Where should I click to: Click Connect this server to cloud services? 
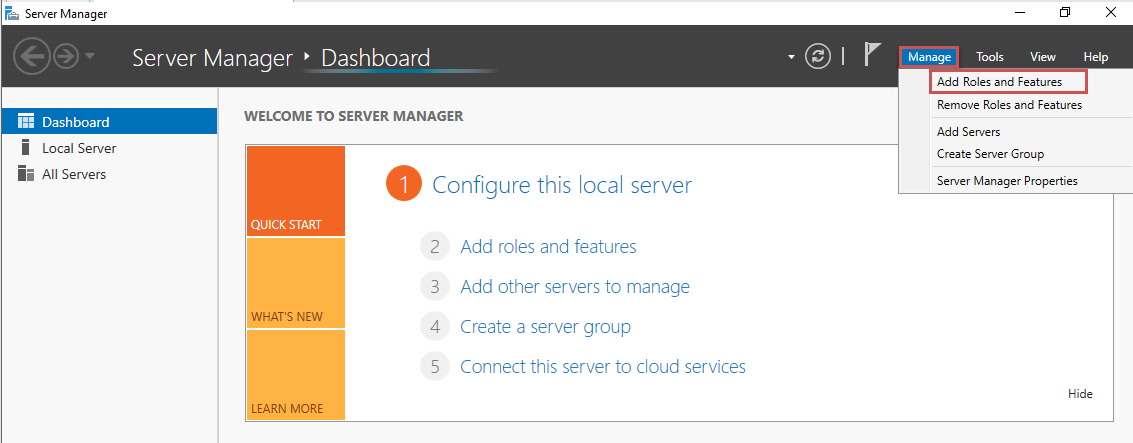(603, 366)
